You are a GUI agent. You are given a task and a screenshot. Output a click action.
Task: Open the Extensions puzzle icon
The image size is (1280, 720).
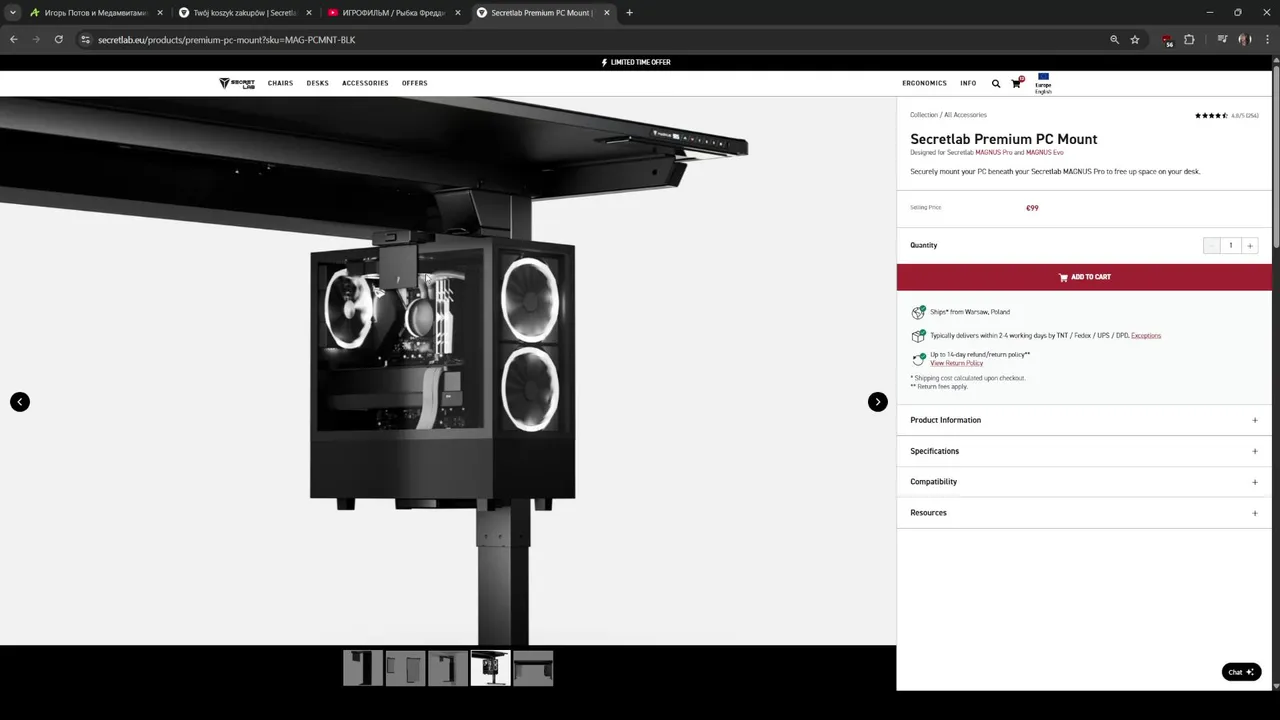[1189, 40]
